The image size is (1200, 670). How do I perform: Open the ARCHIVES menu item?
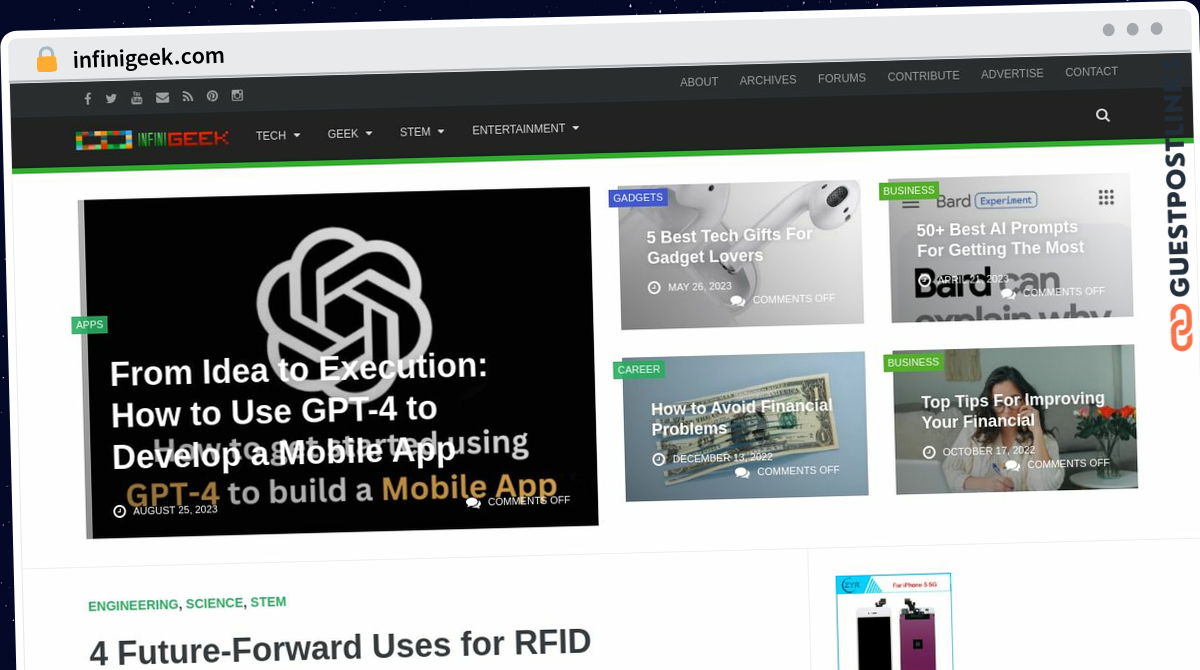[768, 80]
